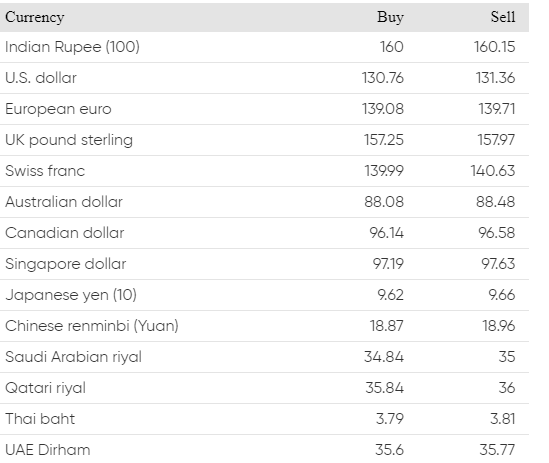549x463 pixels.
Task: Select the Swiss franc row label
Action: [x=45, y=171]
